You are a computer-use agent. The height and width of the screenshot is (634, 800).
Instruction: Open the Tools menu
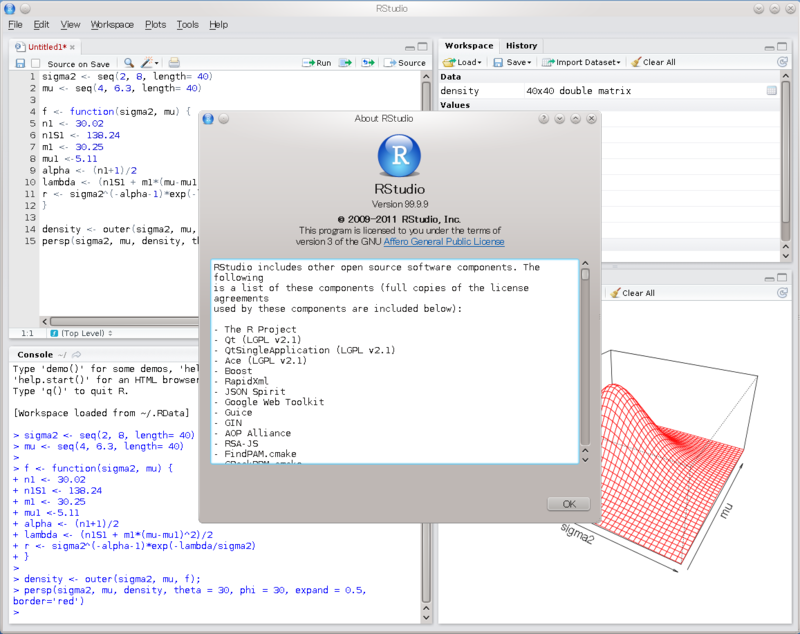click(187, 24)
